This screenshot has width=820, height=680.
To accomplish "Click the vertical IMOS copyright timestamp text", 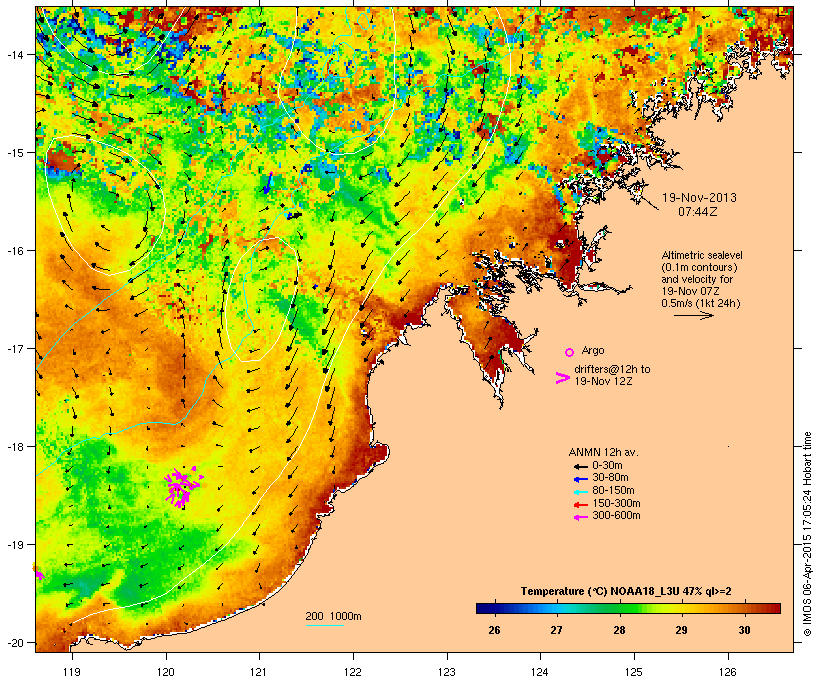I will (x=807, y=534).
